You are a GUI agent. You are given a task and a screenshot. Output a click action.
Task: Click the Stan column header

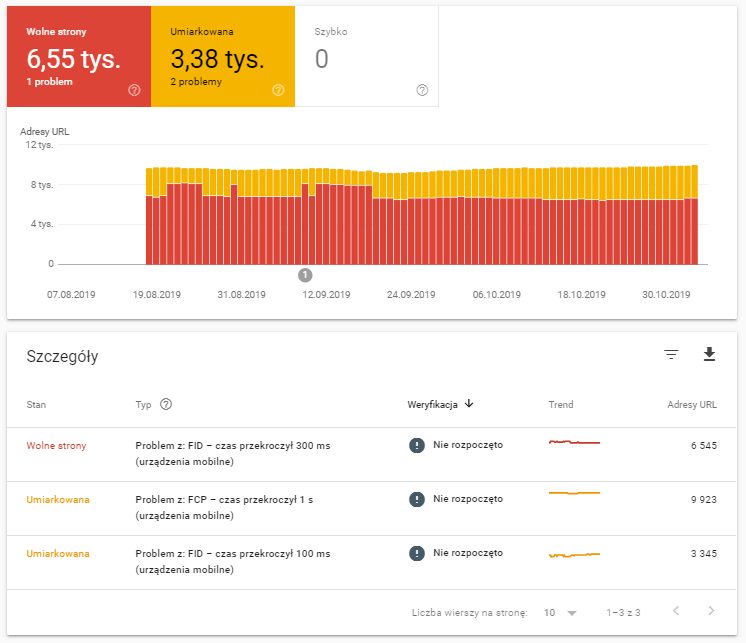(x=37, y=405)
